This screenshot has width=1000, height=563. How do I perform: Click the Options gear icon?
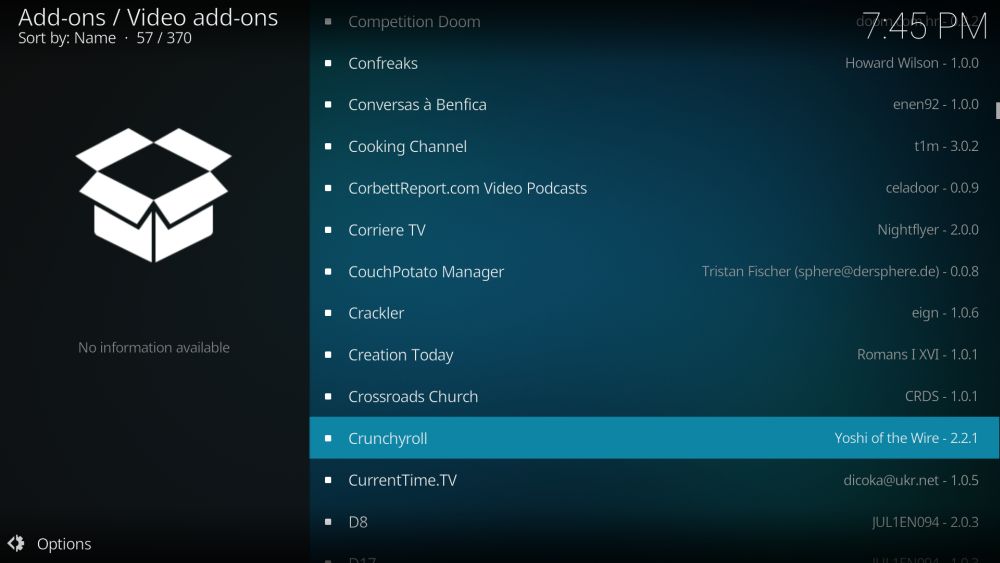click(x=16, y=544)
